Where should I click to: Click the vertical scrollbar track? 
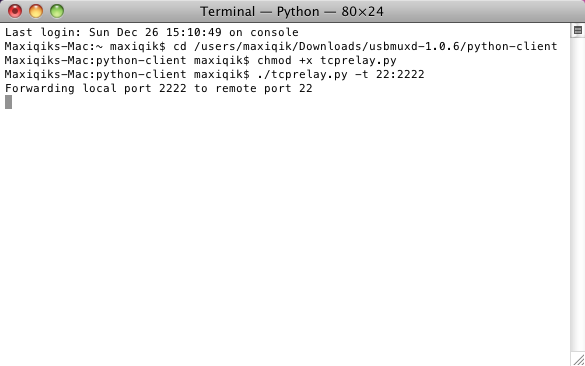(x=578, y=194)
